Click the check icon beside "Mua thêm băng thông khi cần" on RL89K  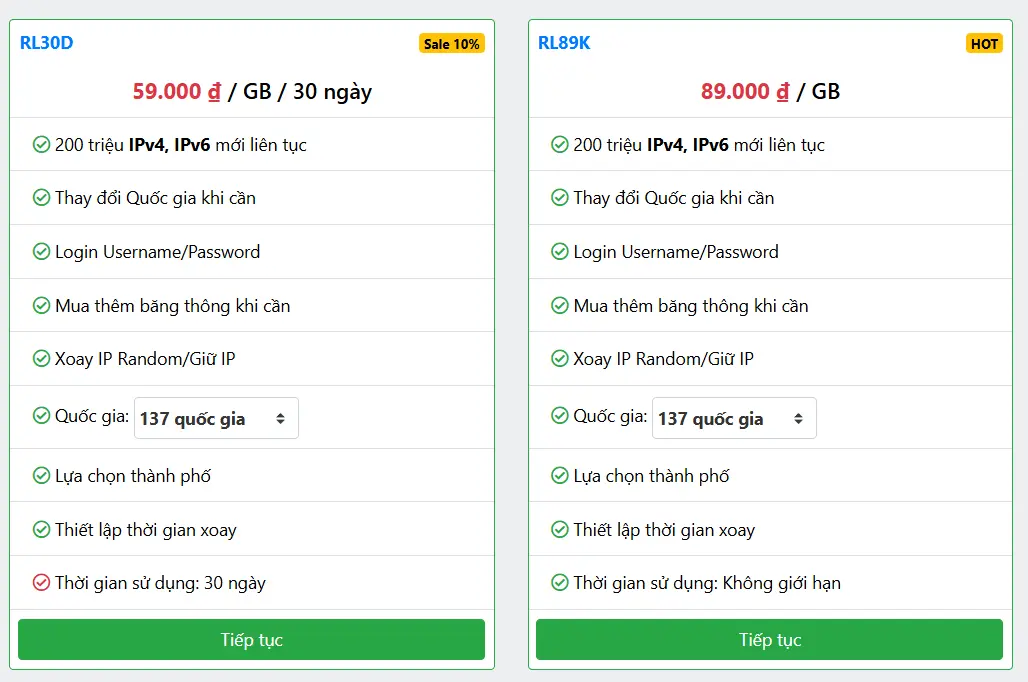[558, 306]
